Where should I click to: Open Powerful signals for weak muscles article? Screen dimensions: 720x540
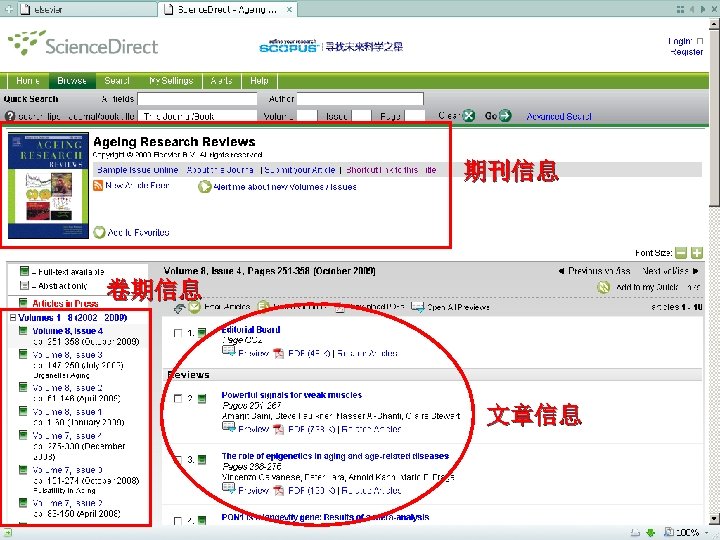[292, 395]
